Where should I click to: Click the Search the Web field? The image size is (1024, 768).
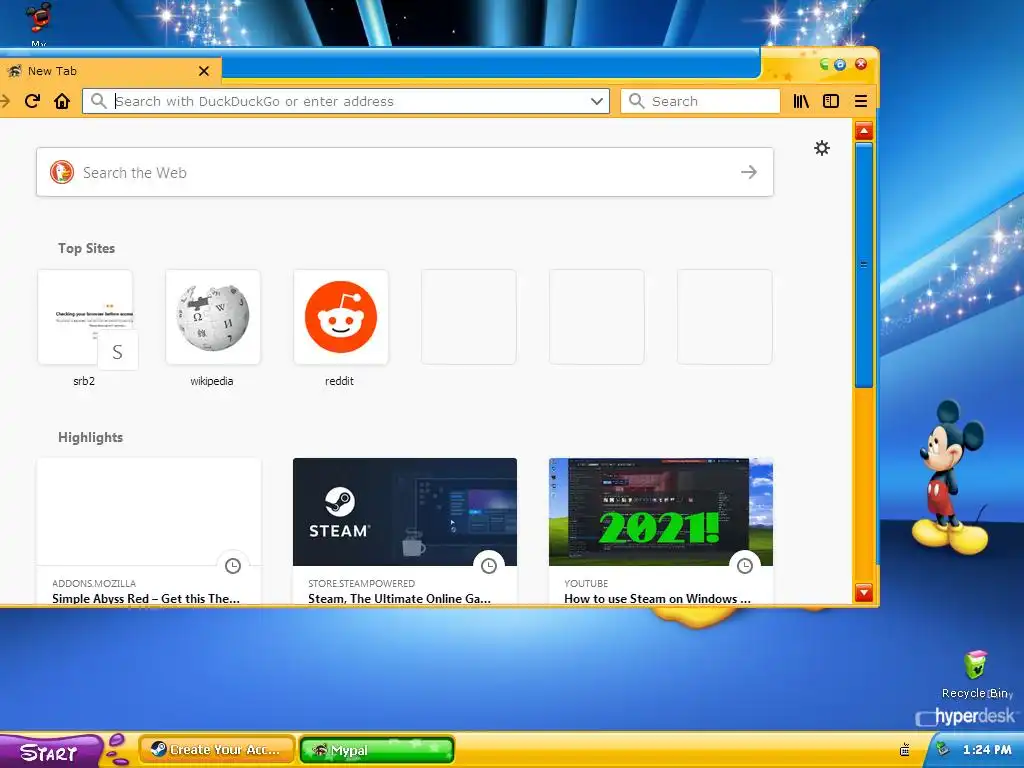click(405, 172)
